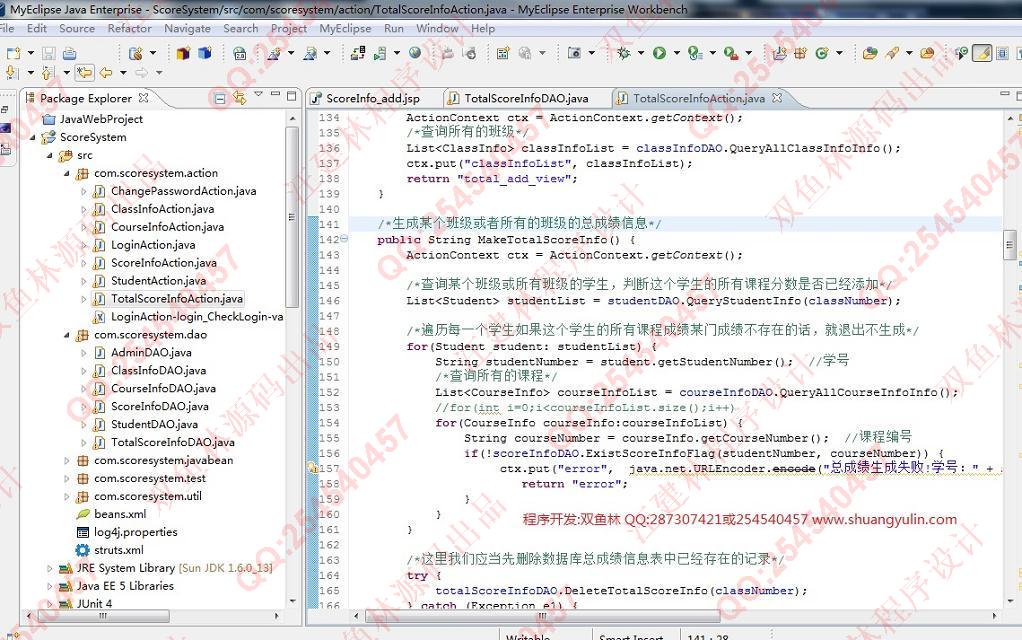Click Package Explorer horizontal scrollbar thumb

click(102, 616)
